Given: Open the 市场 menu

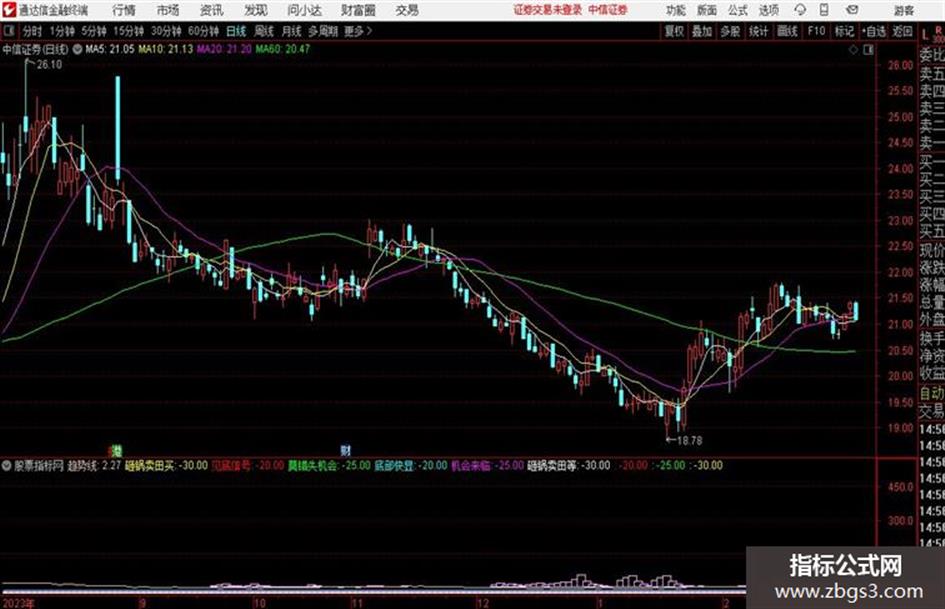Looking at the screenshot, I should click(168, 10).
